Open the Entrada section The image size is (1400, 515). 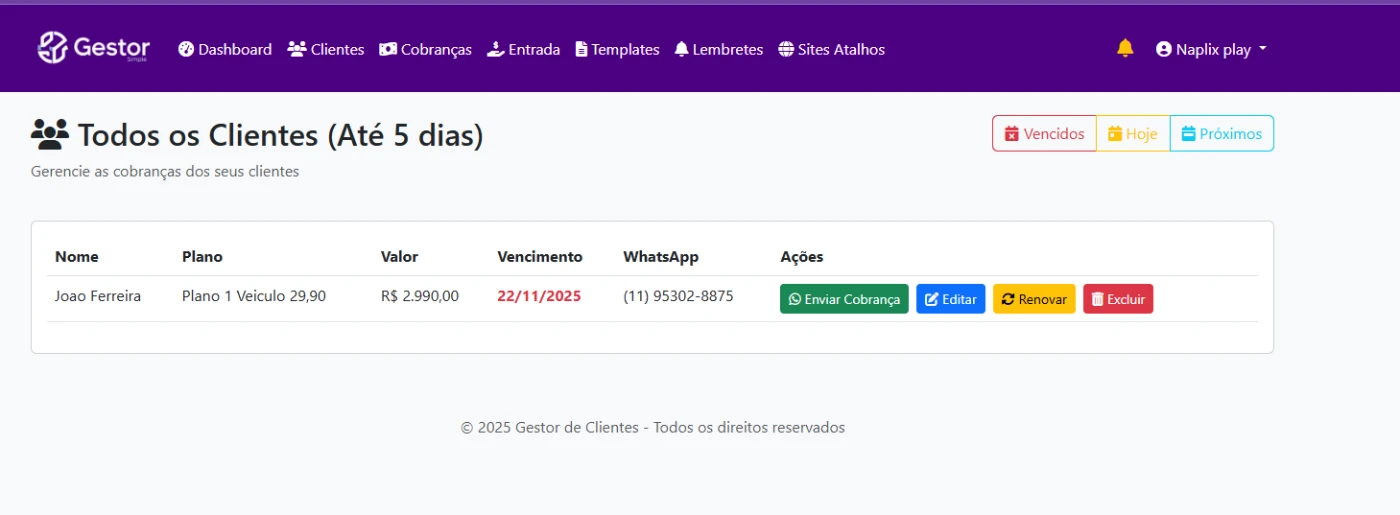[523, 49]
